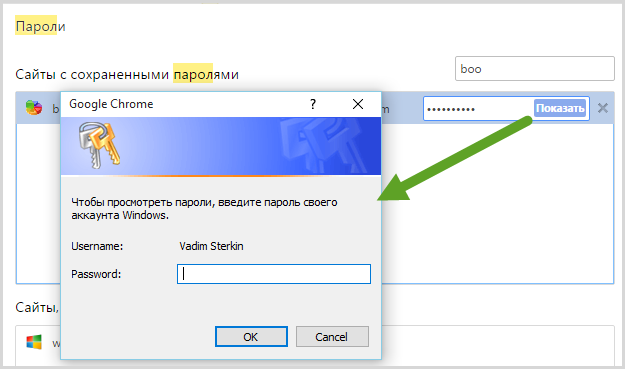
Task: Click the Показать button to reveal password
Action: [x=560, y=108]
